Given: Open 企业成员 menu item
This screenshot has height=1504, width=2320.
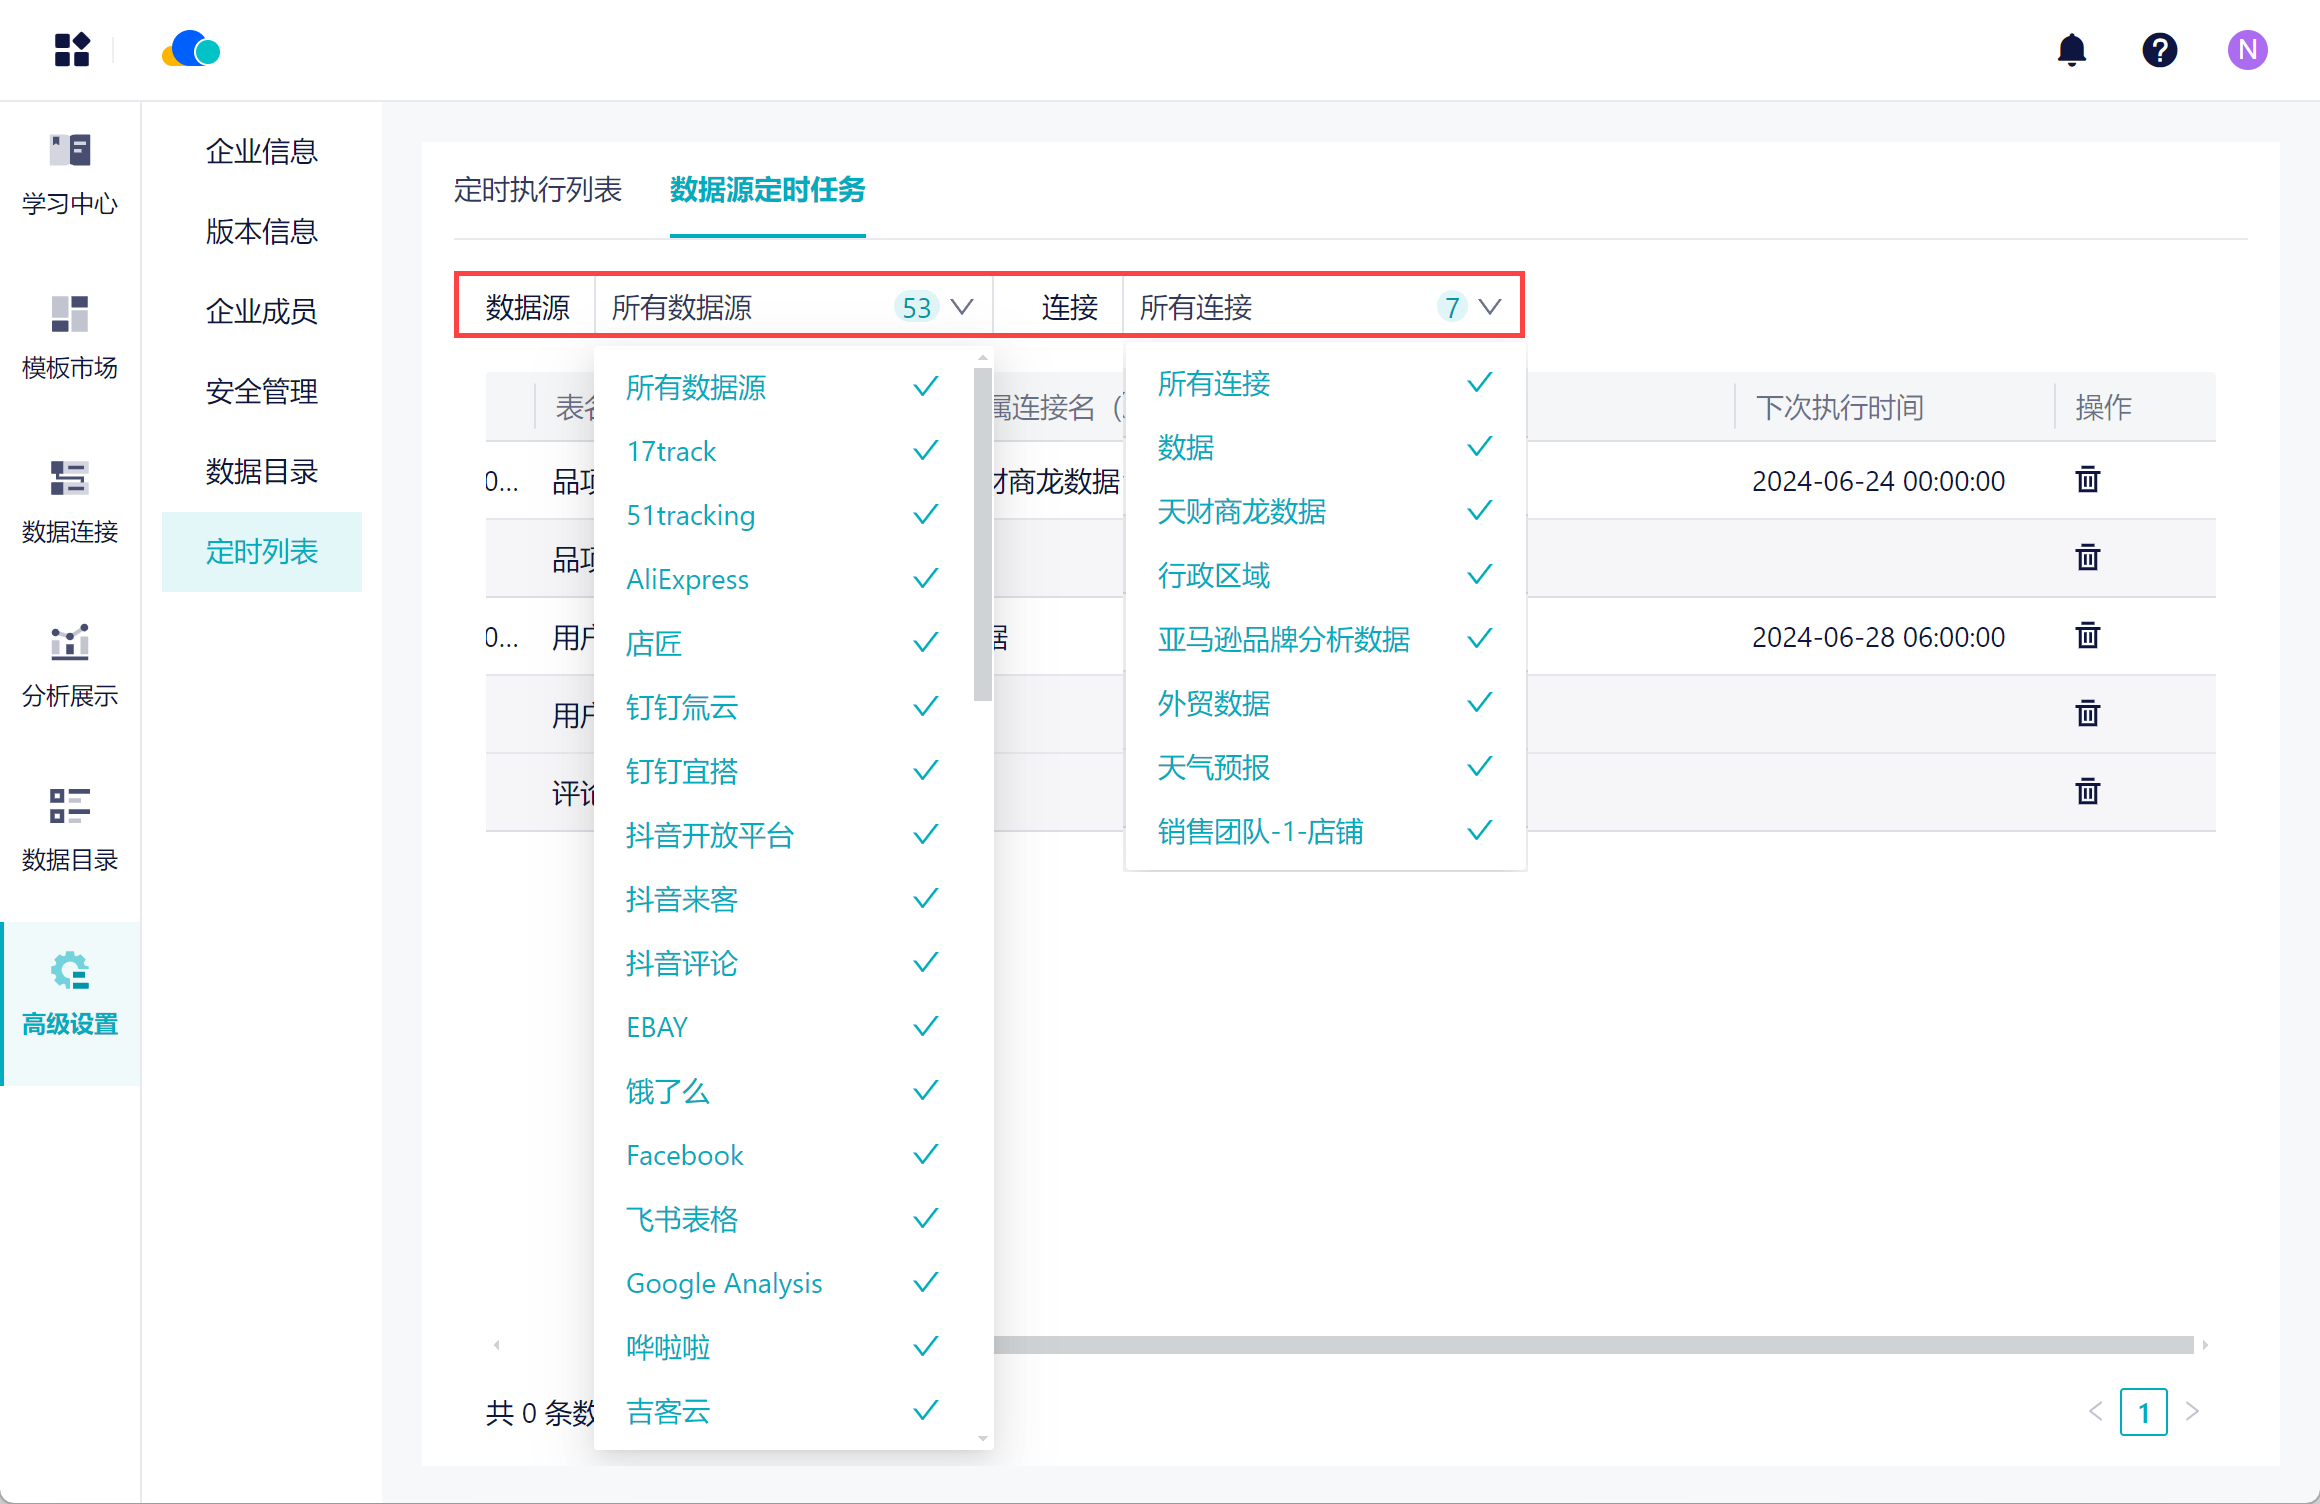Looking at the screenshot, I should [x=261, y=311].
